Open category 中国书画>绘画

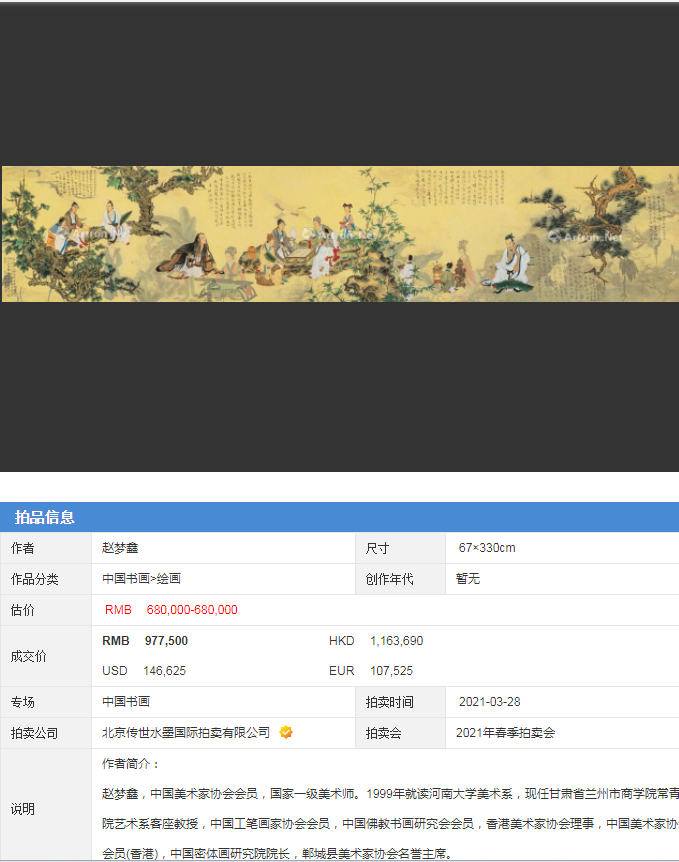141,579
